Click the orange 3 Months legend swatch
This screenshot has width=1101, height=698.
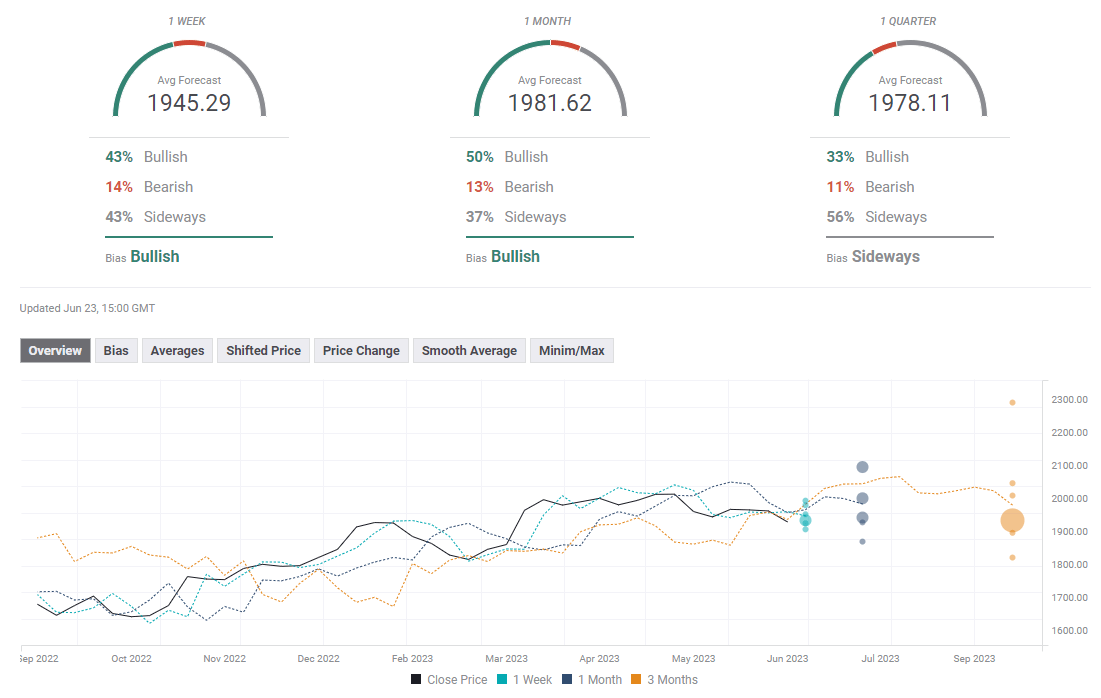tap(638, 680)
